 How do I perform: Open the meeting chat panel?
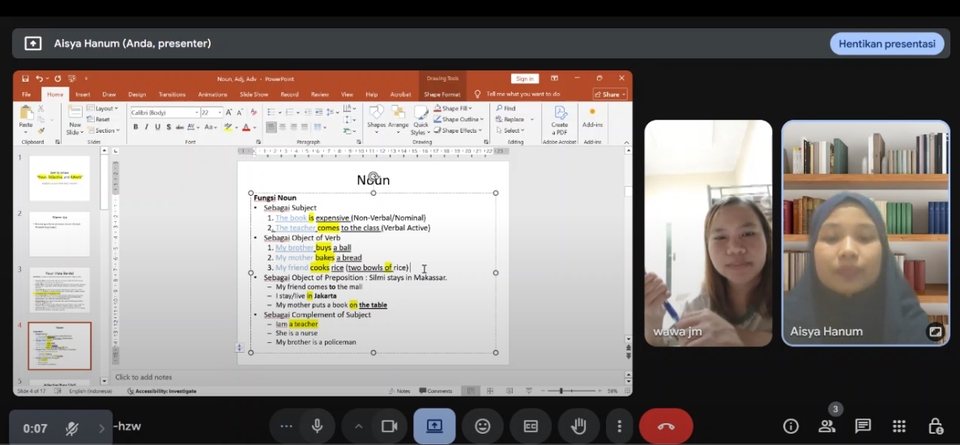(863, 426)
